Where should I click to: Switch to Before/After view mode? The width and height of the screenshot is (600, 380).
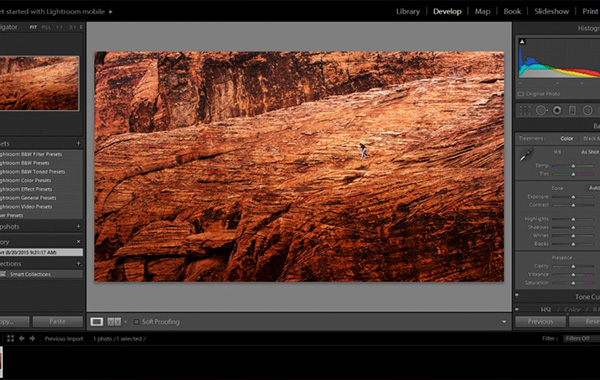114,322
